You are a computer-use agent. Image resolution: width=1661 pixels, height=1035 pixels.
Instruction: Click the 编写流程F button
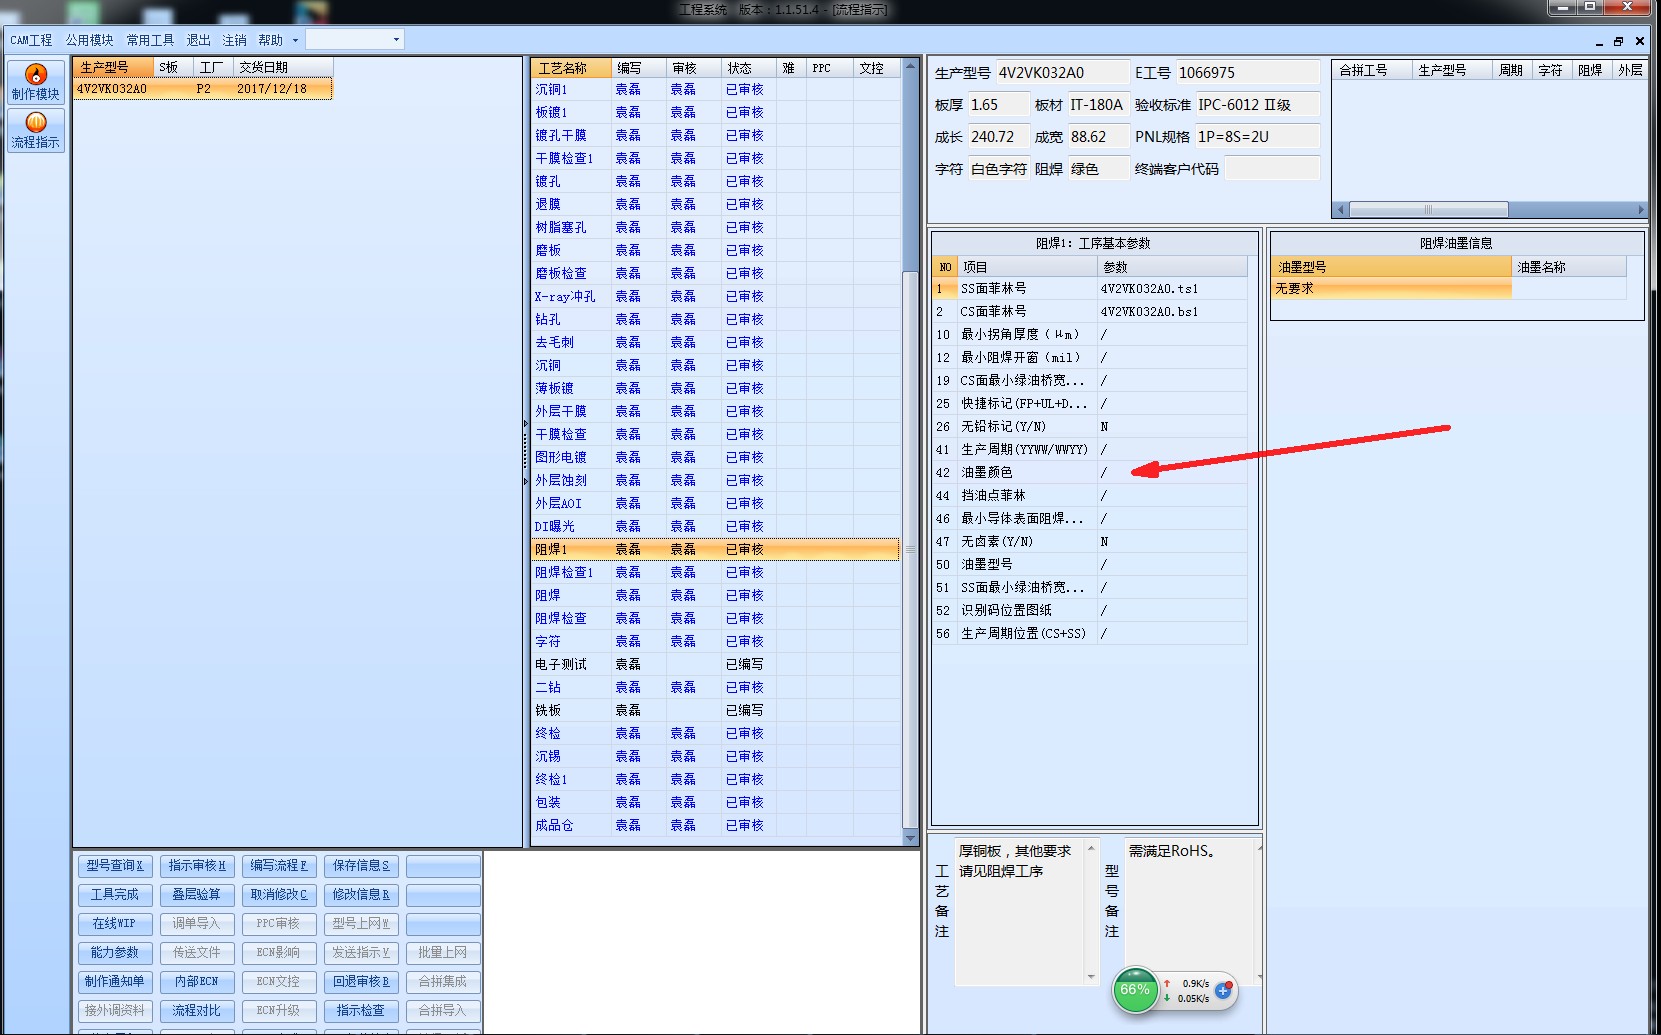279,866
